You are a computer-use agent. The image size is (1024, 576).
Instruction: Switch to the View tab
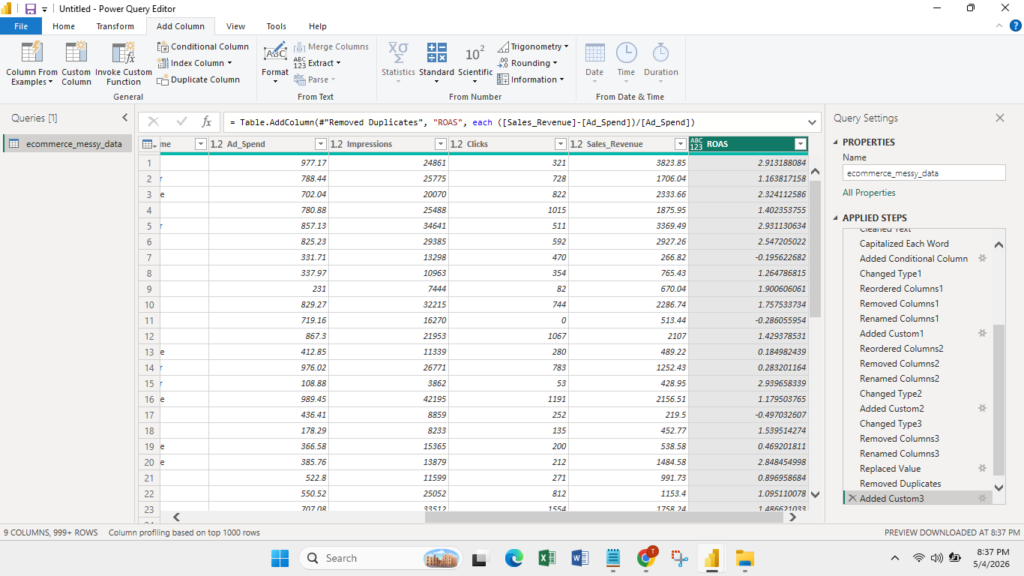(236, 26)
